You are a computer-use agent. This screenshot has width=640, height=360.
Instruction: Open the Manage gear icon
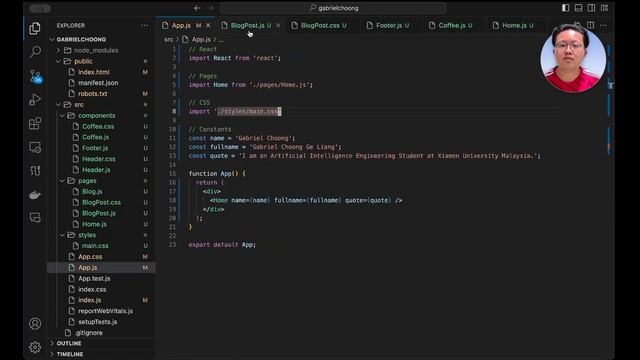35,347
